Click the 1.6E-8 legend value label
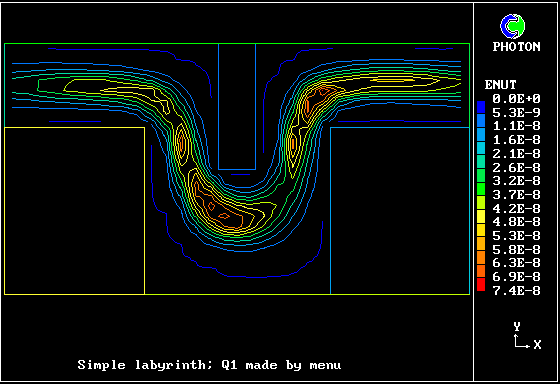Viewport: 560px width, 384px height. (516, 140)
